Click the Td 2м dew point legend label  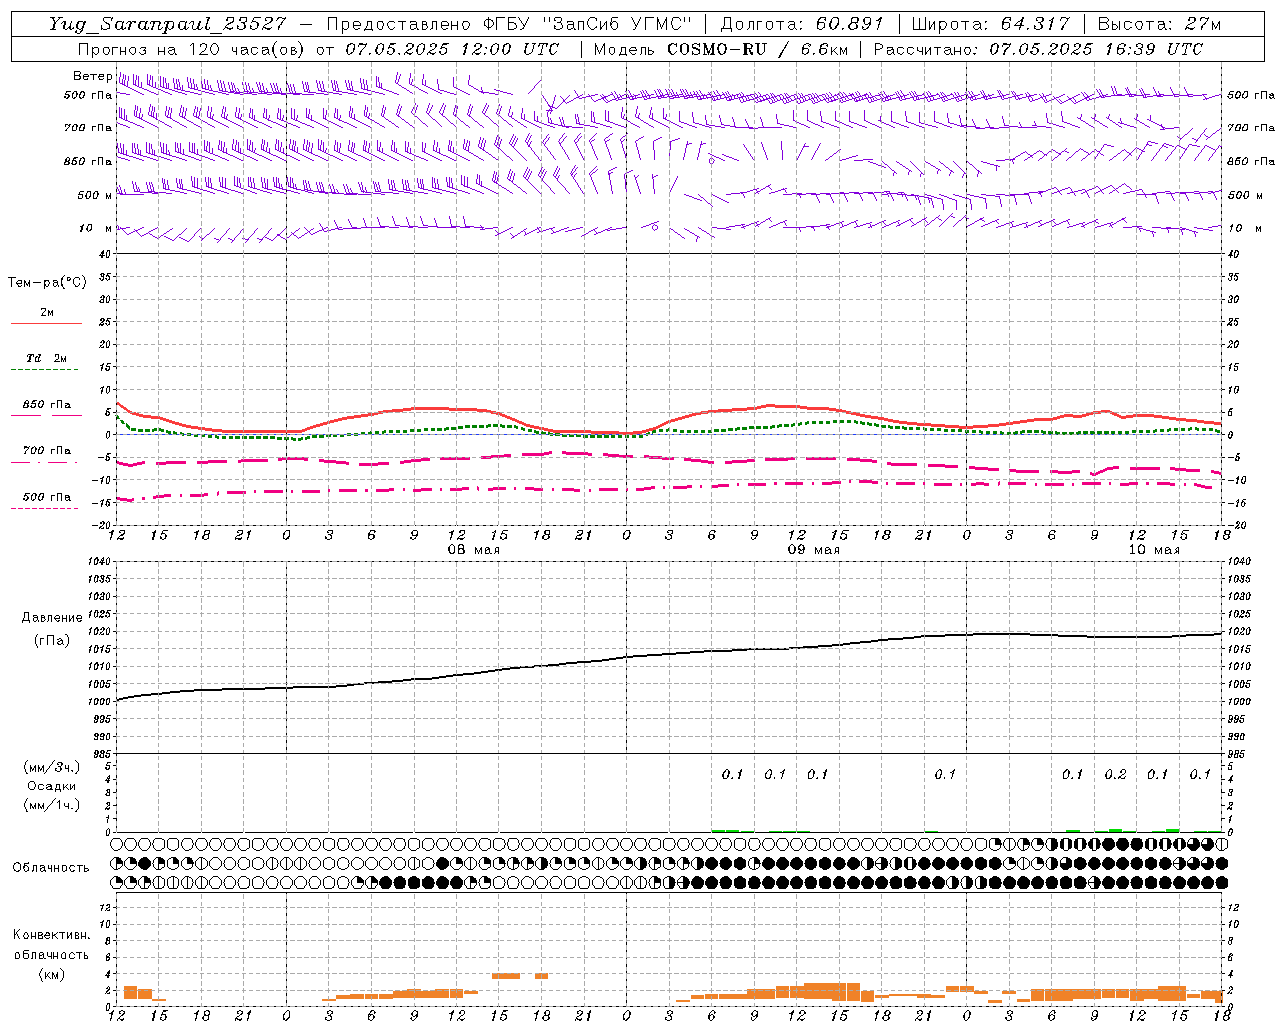[x=47, y=358]
